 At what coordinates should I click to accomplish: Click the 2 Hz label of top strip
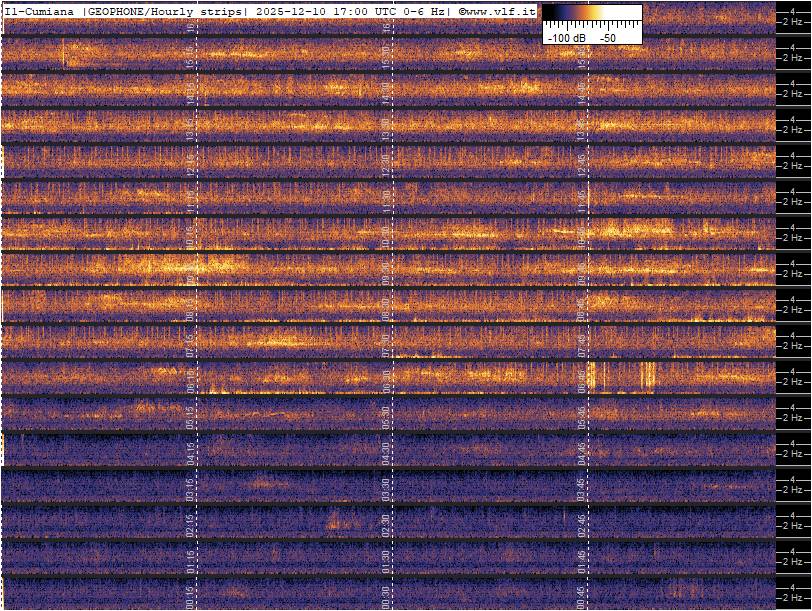point(792,21)
